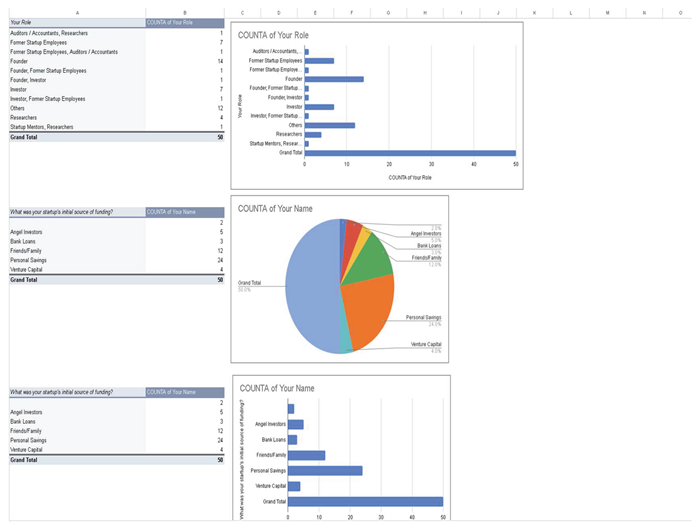697x527 pixels.
Task: Click the green Friends/Family pie slice
Action: coord(372,257)
